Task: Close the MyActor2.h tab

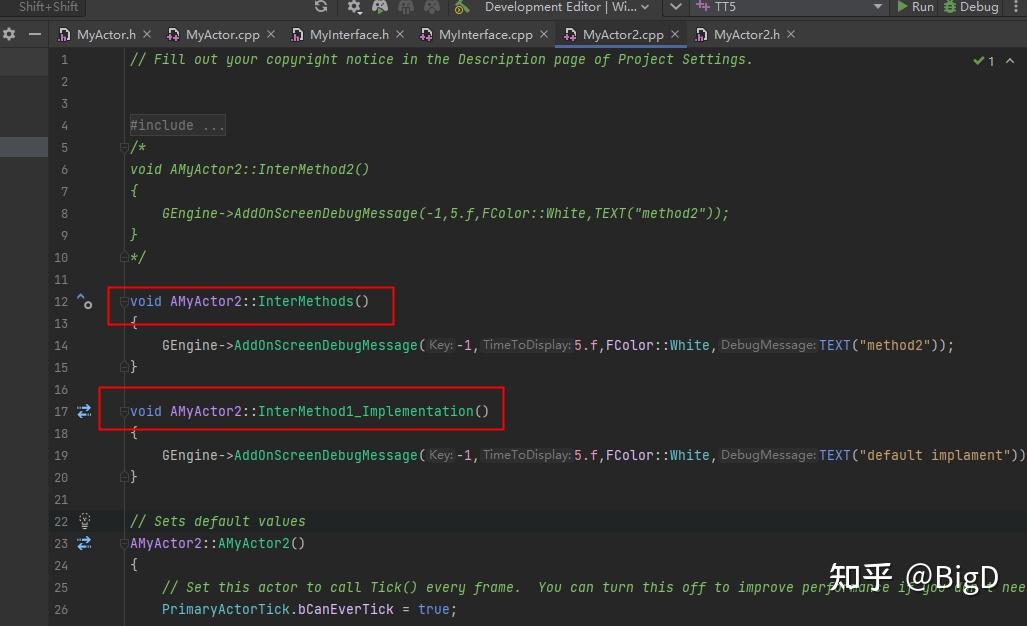Action: [791, 34]
